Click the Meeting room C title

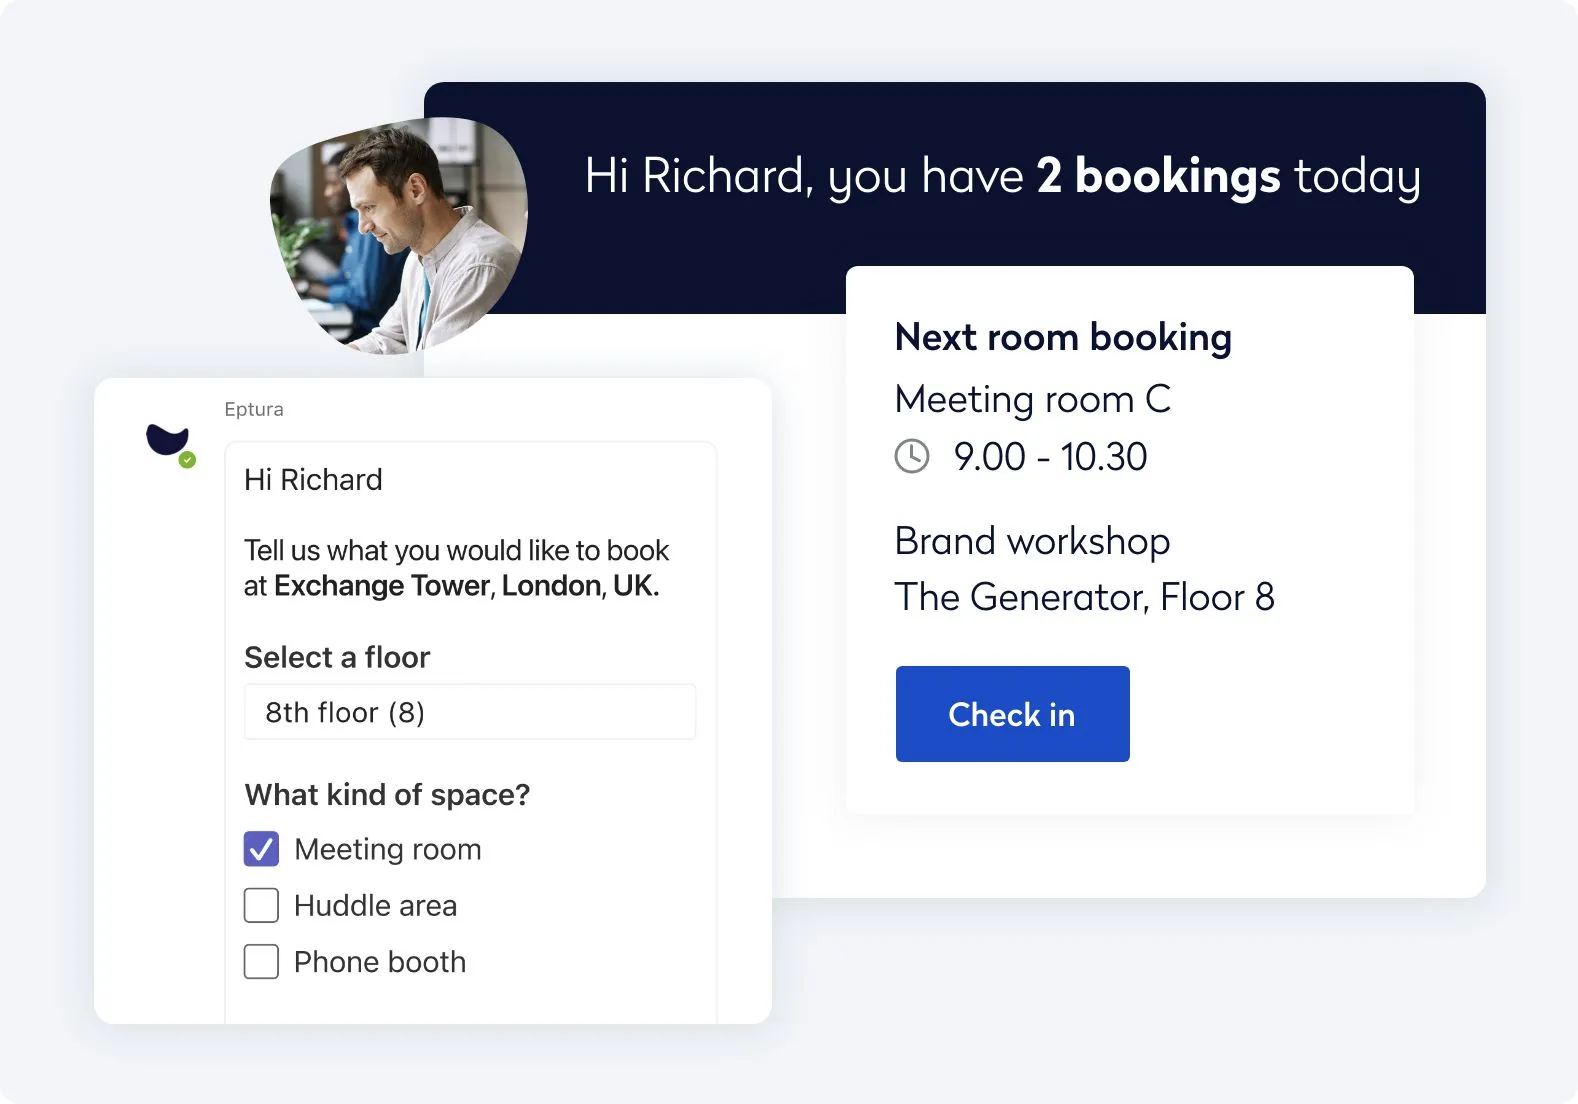1032,399
